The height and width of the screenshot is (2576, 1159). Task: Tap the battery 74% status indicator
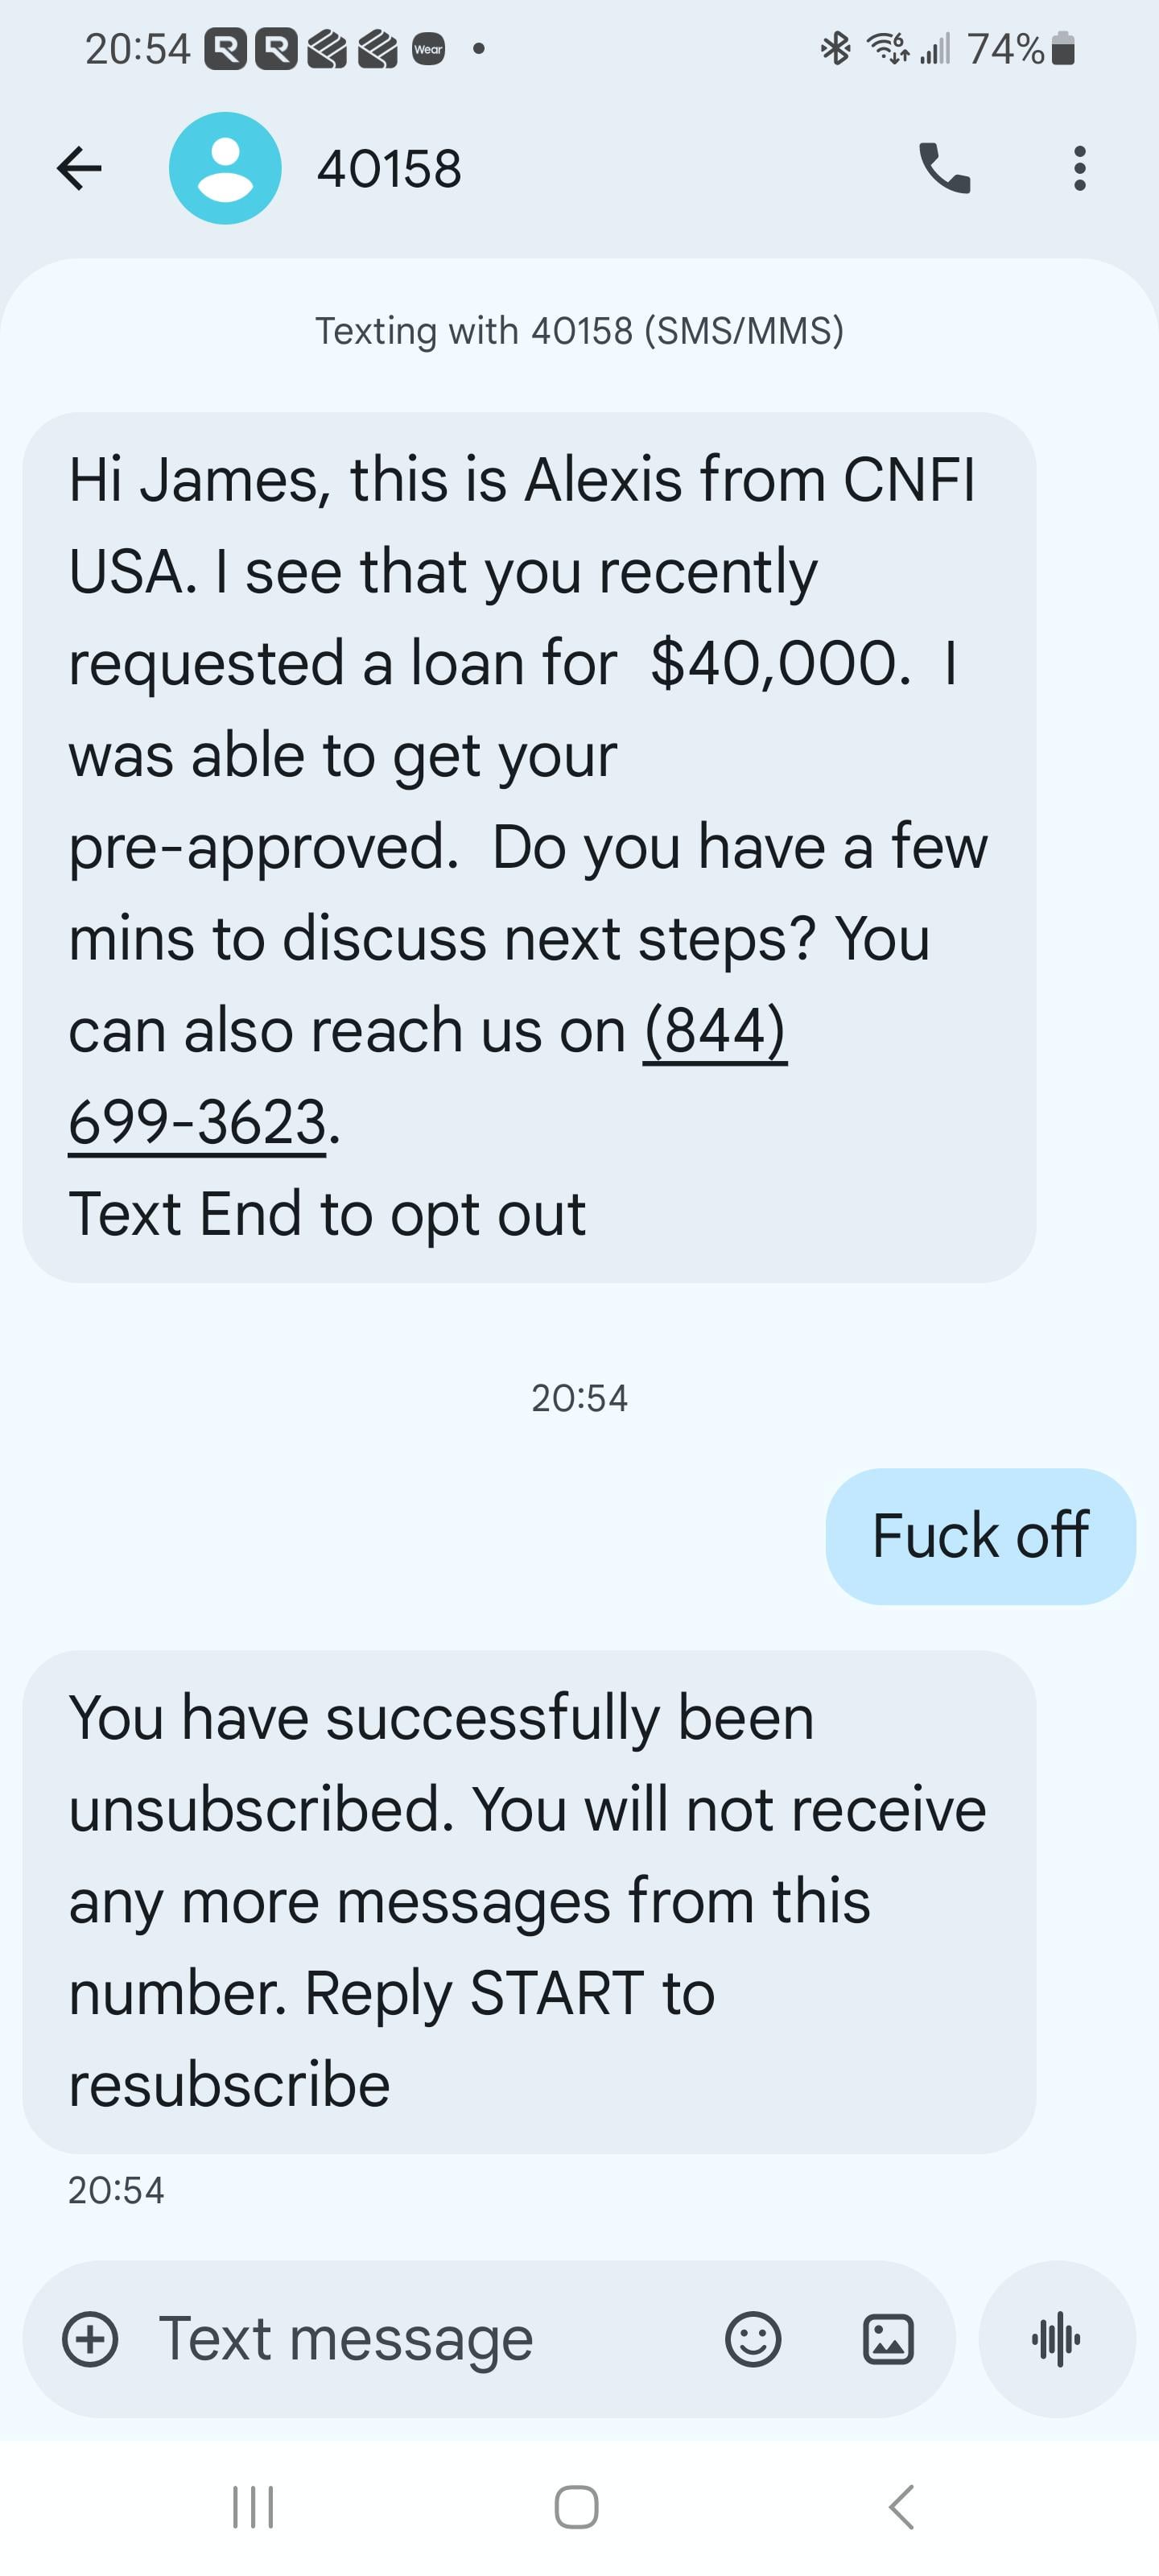1020,48
